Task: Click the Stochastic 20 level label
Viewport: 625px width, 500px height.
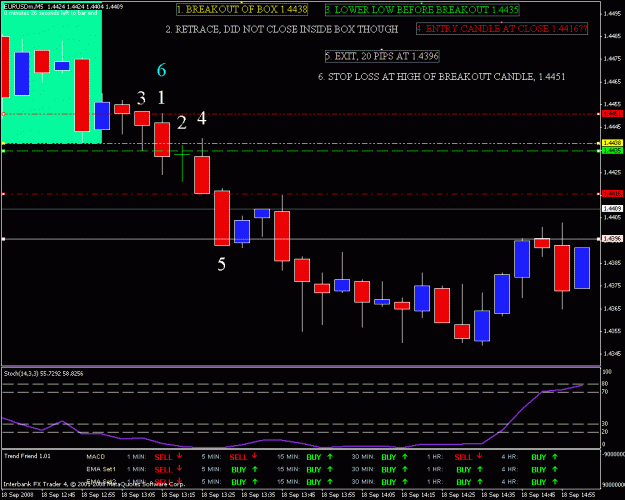Action: 605,432
